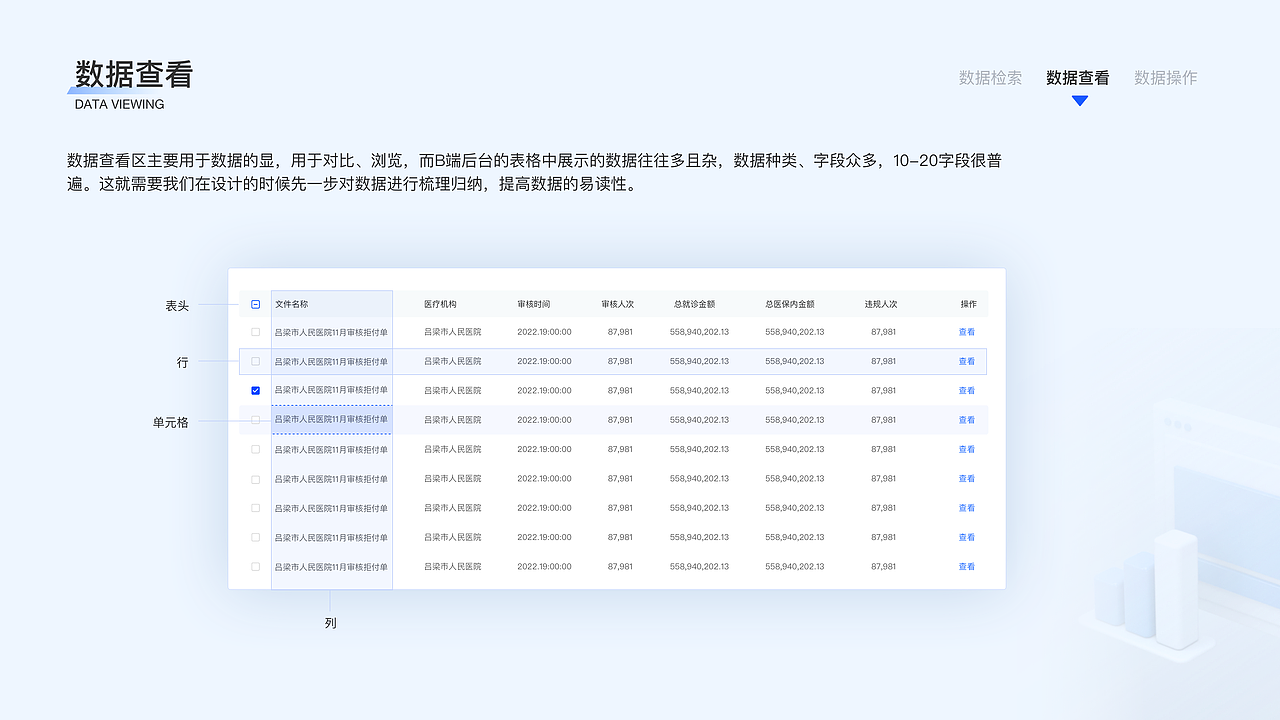Tick the checkbox beside the dashed-border cell
This screenshot has width=1280, height=720.
click(255, 420)
